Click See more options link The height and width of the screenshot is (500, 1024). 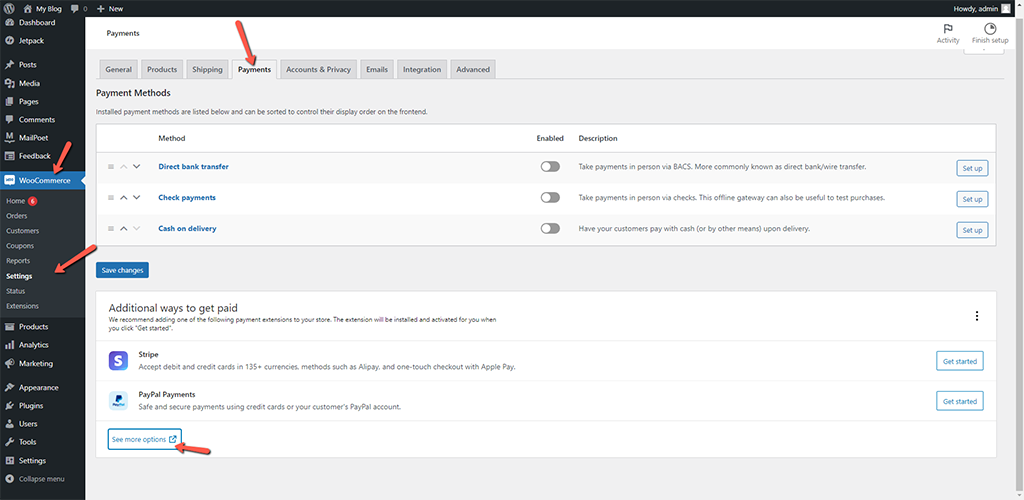coord(144,439)
